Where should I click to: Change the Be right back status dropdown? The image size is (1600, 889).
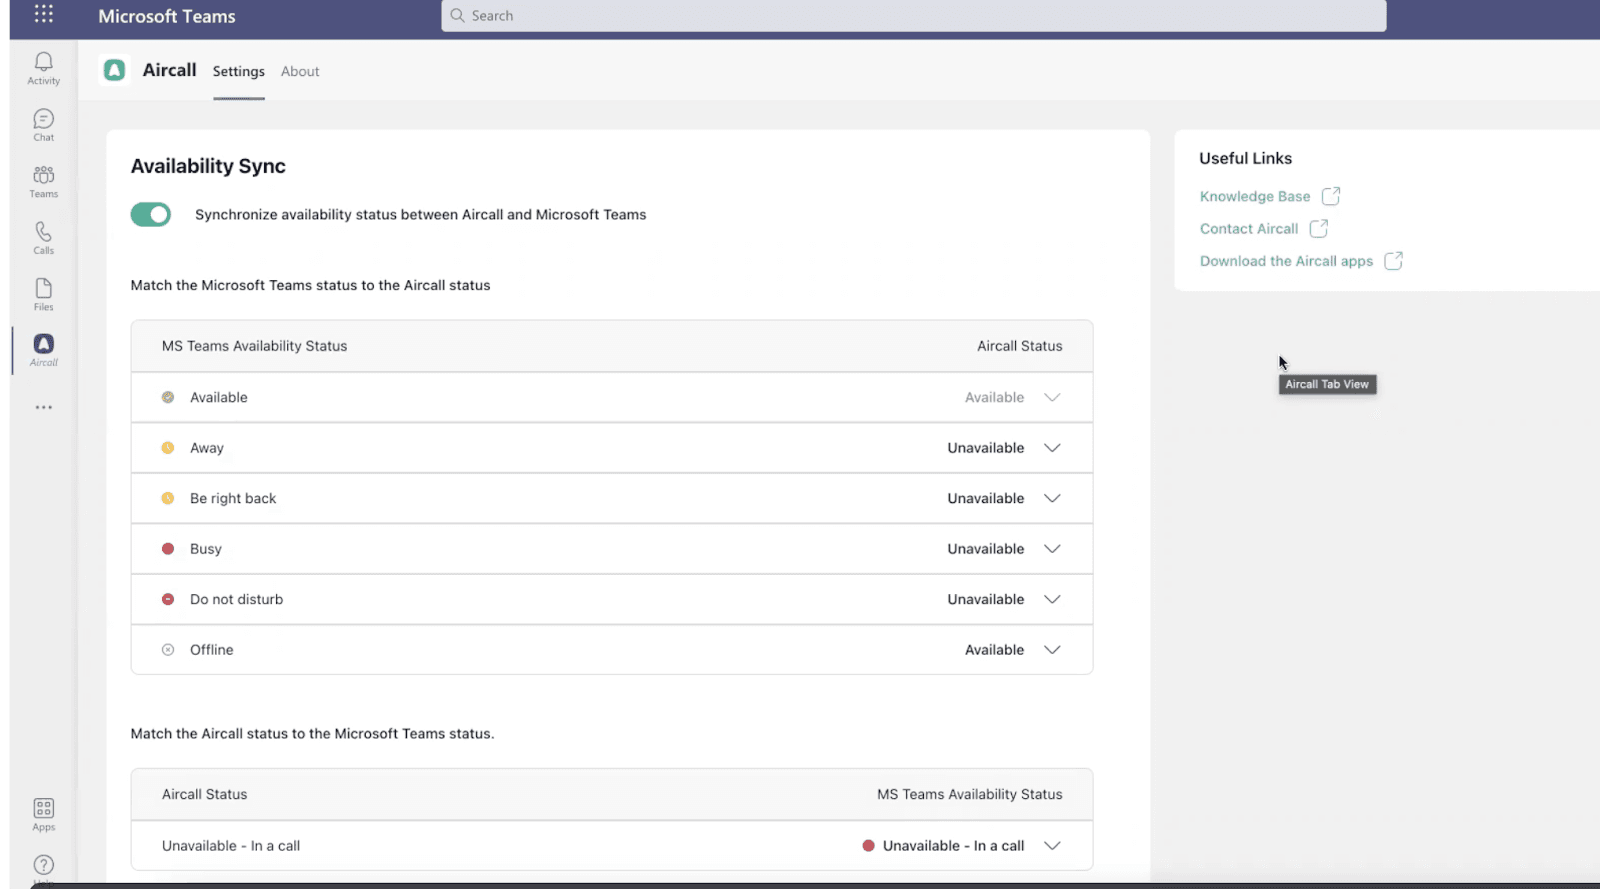(x=1051, y=498)
